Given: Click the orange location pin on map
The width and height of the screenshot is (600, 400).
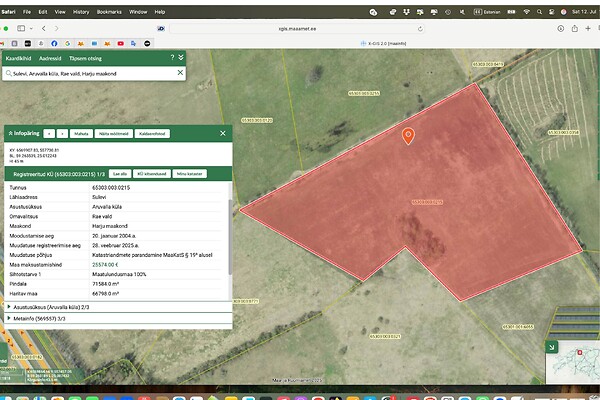Looking at the screenshot, I should pyautogui.click(x=408, y=136).
